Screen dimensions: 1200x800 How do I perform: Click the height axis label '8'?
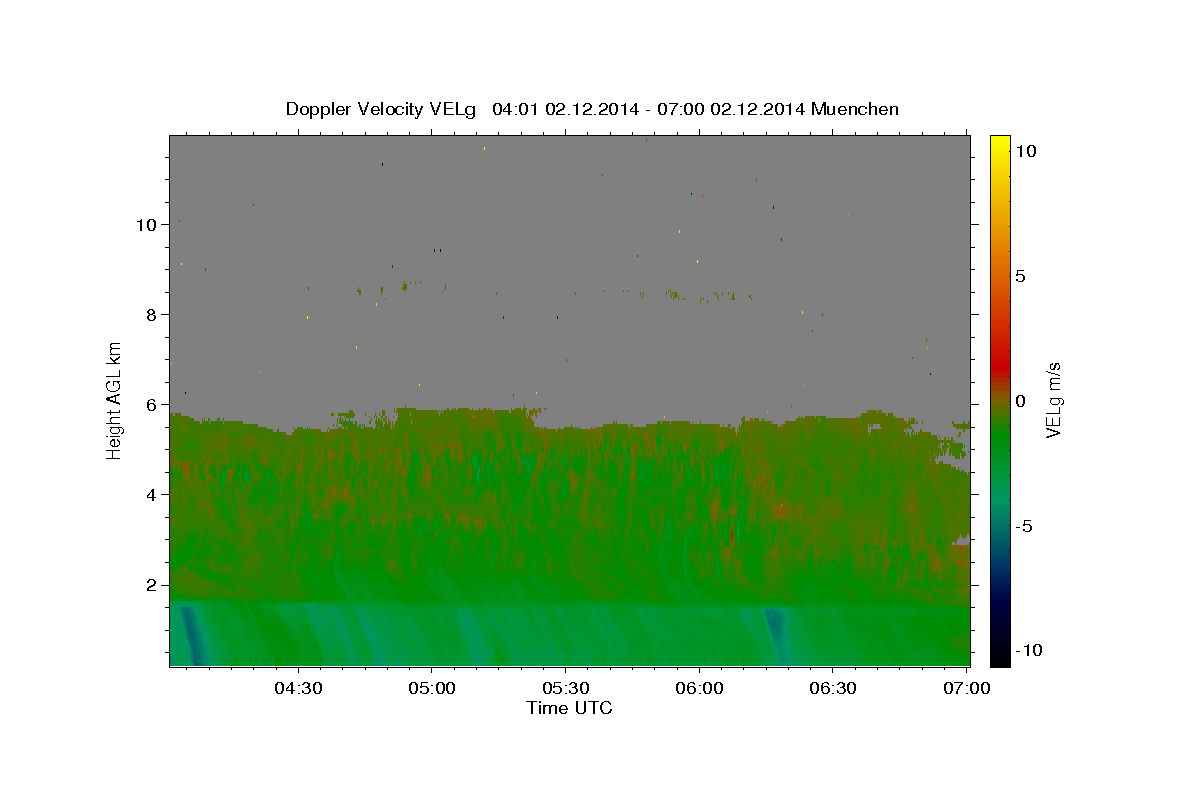[x=152, y=314]
